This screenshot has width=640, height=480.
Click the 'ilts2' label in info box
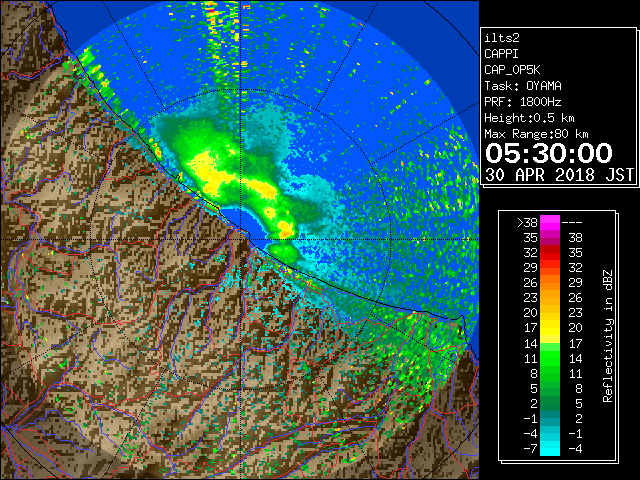[x=502, y=38]
